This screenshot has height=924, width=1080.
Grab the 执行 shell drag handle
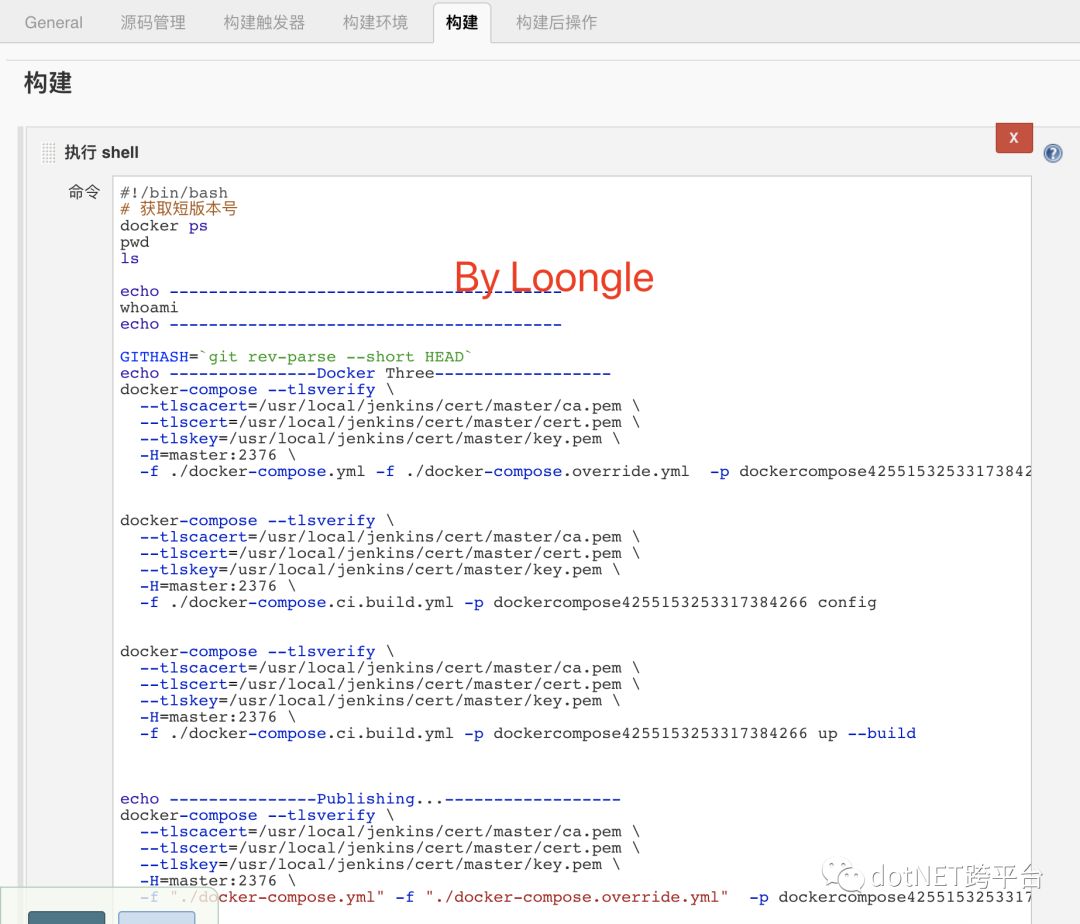pyautogui.click(x=48, y=152)
